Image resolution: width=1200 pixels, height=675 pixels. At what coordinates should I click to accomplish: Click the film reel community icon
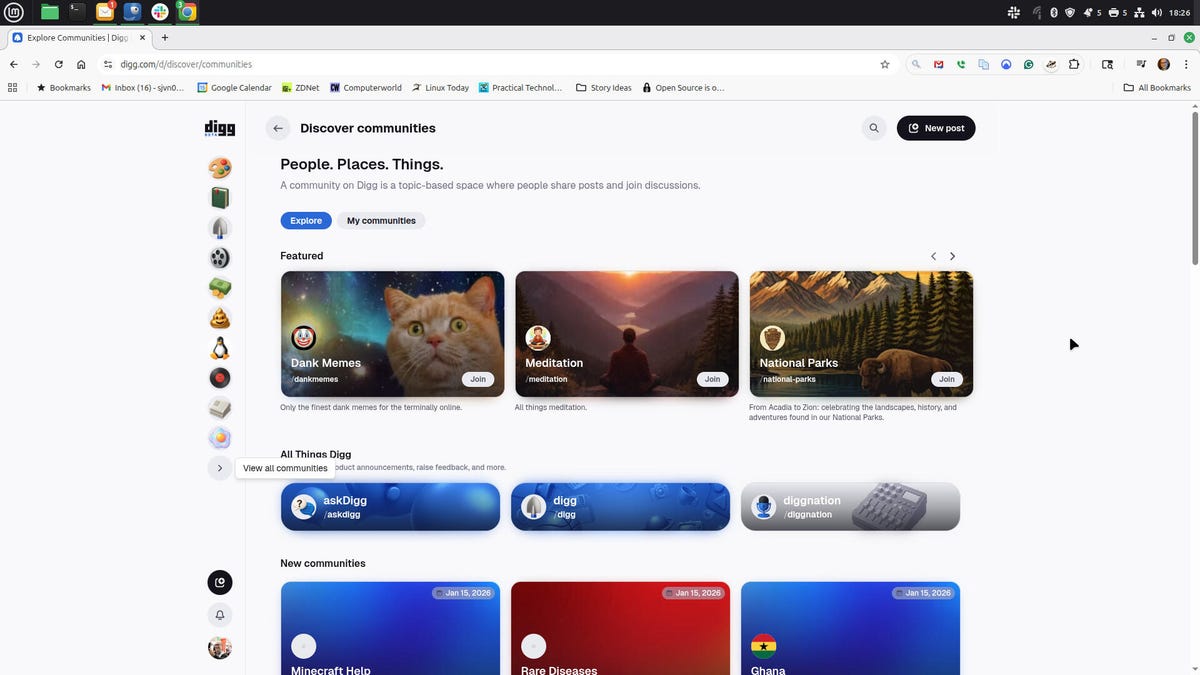219,257
